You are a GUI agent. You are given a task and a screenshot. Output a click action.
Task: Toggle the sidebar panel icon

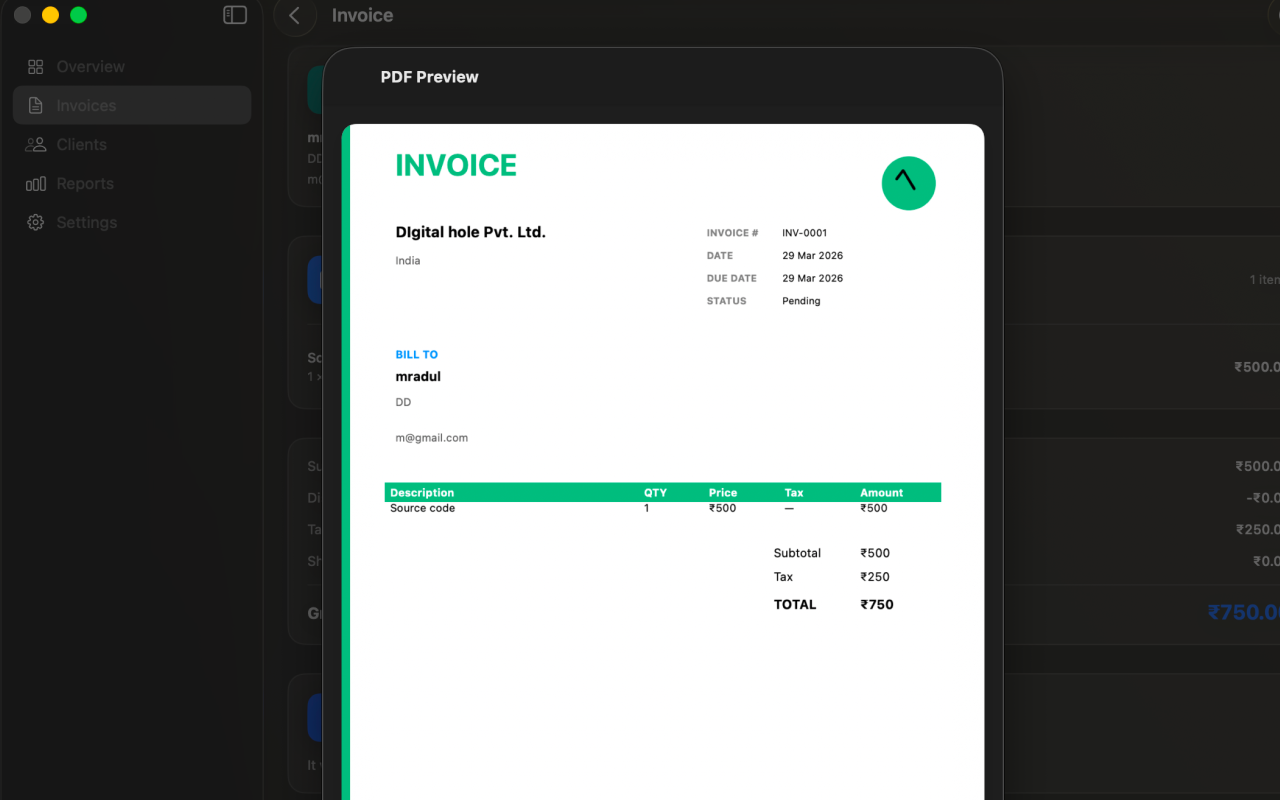(235, 15)
